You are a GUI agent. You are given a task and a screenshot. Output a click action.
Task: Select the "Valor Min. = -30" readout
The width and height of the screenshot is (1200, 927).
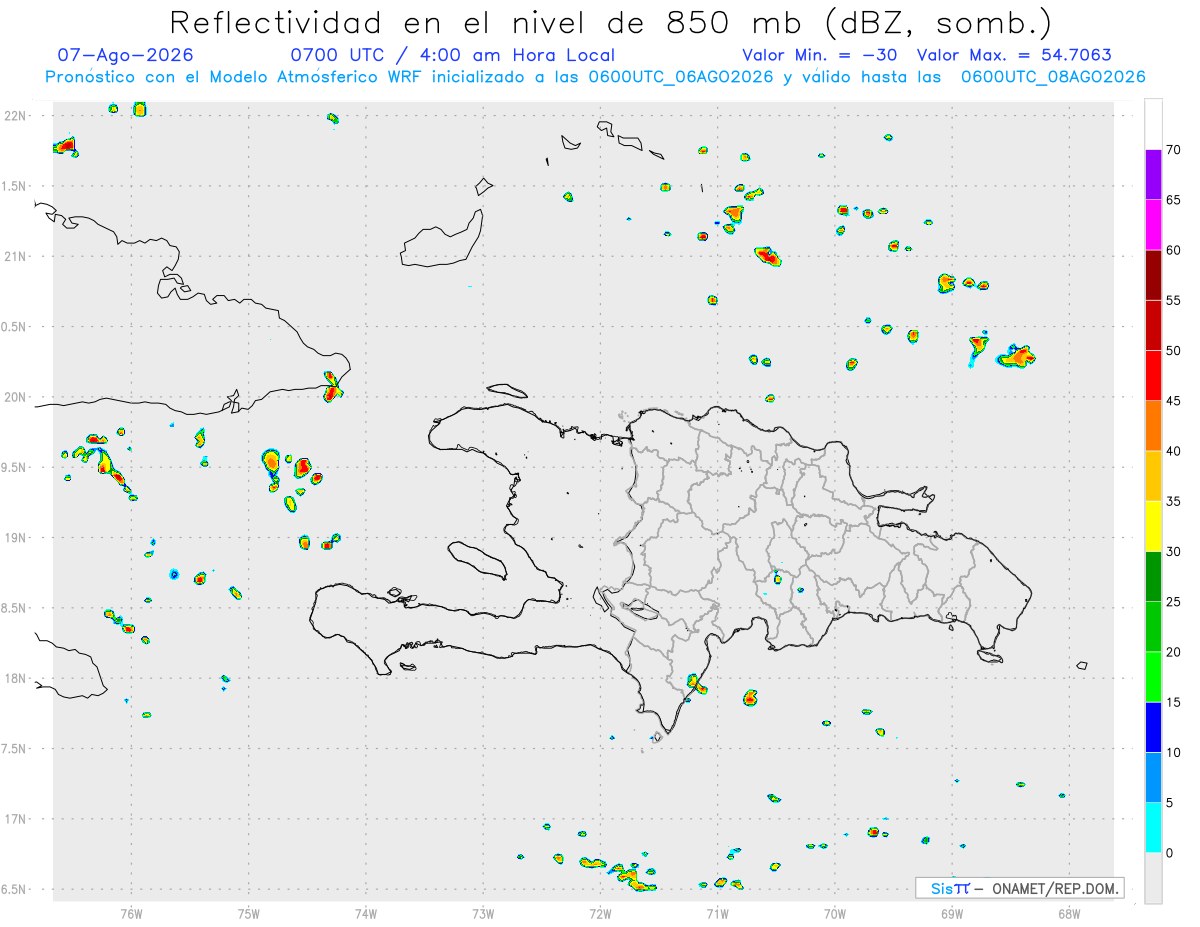click(x=822, y=55)
